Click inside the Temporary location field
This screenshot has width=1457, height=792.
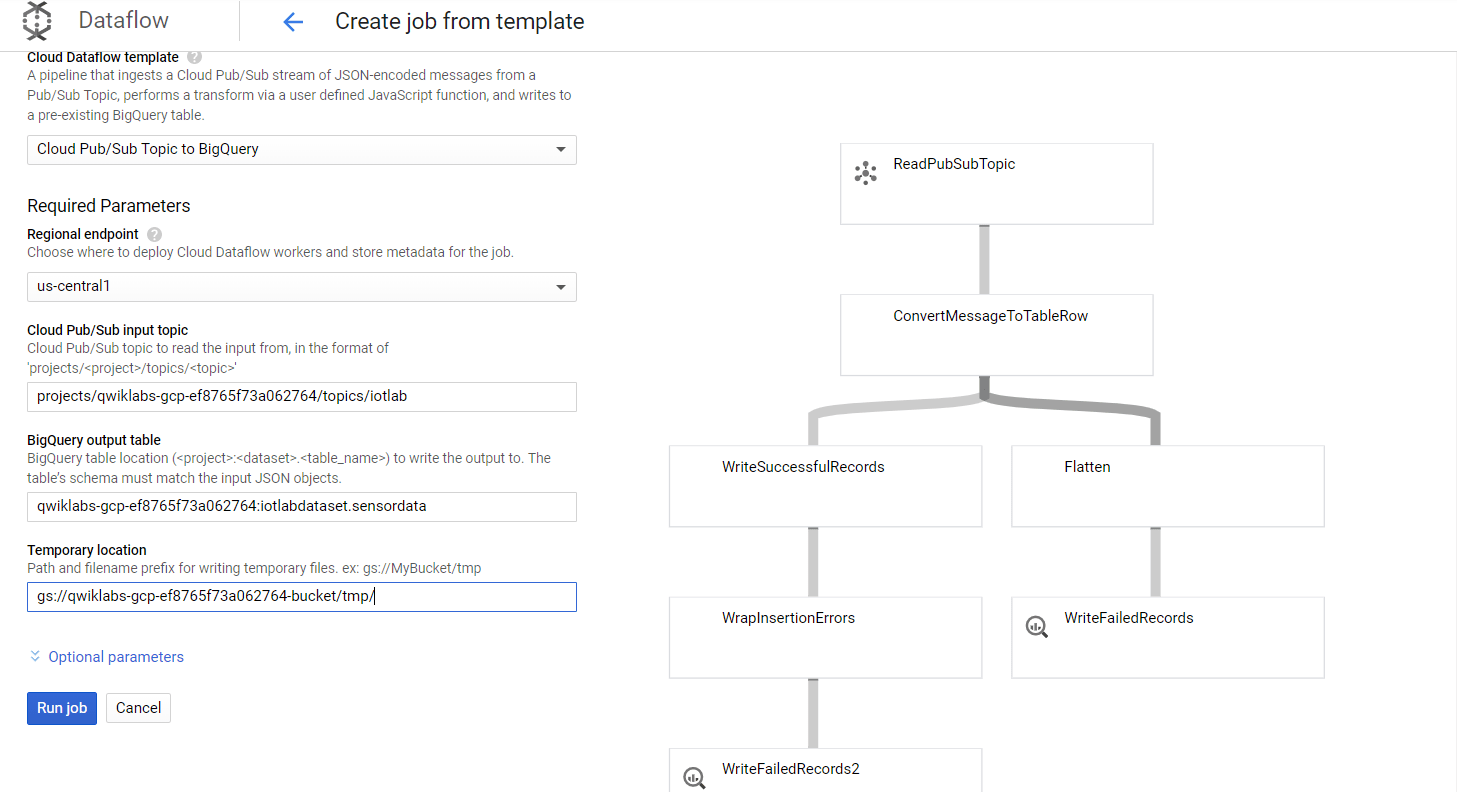point(301,597)
